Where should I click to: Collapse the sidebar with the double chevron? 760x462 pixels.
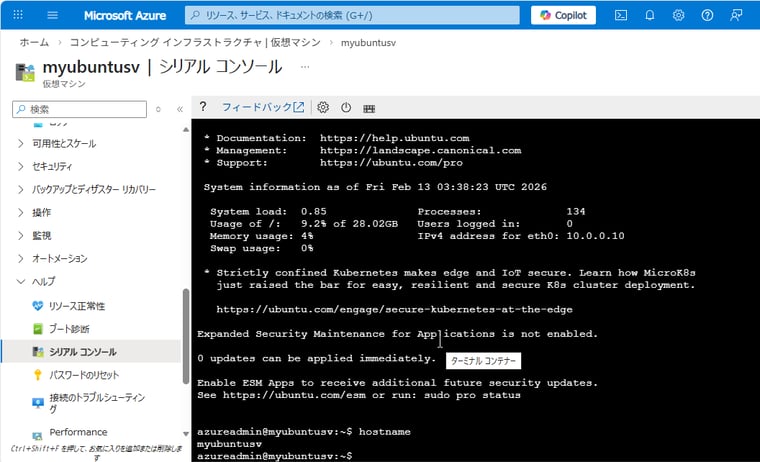180,110
